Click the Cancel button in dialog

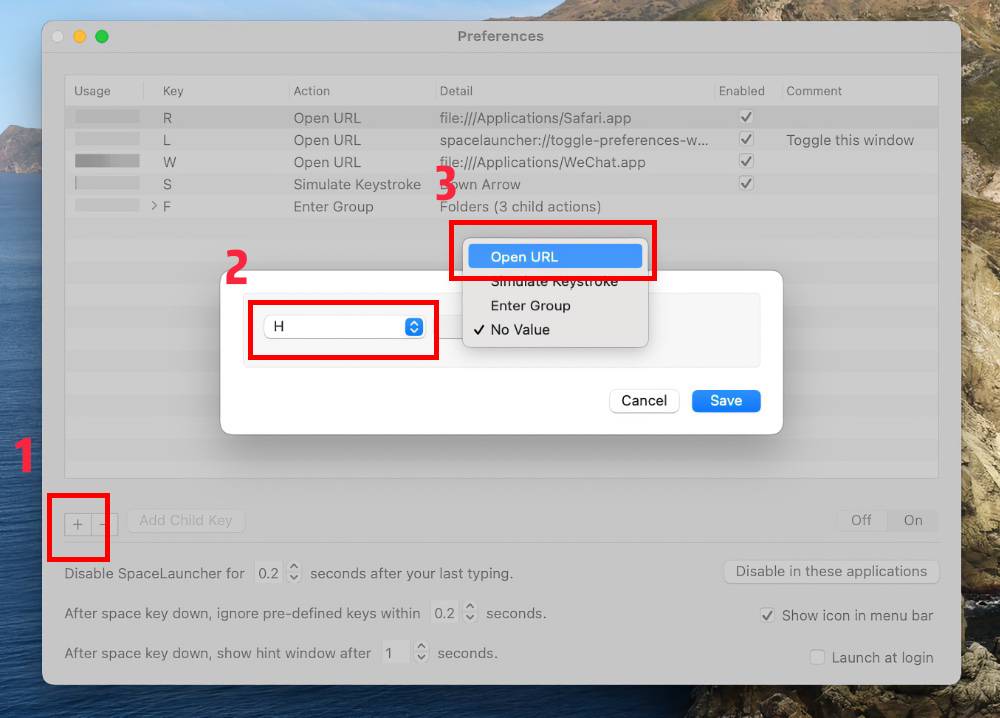coord(644,401)
